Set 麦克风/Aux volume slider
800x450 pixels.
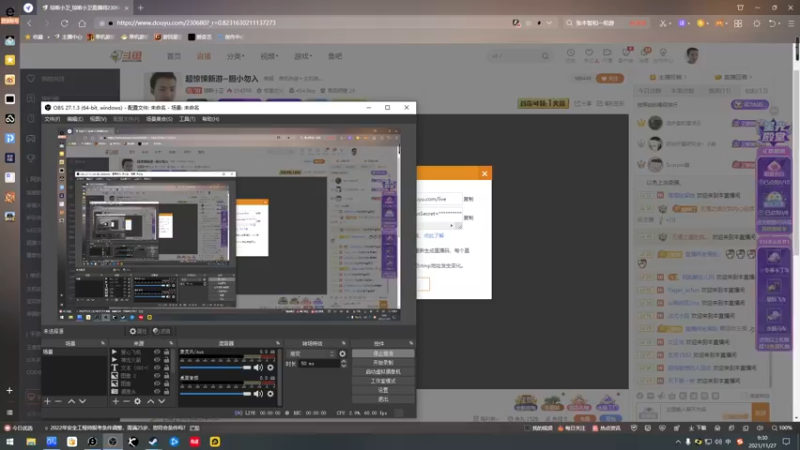[215, 367]
